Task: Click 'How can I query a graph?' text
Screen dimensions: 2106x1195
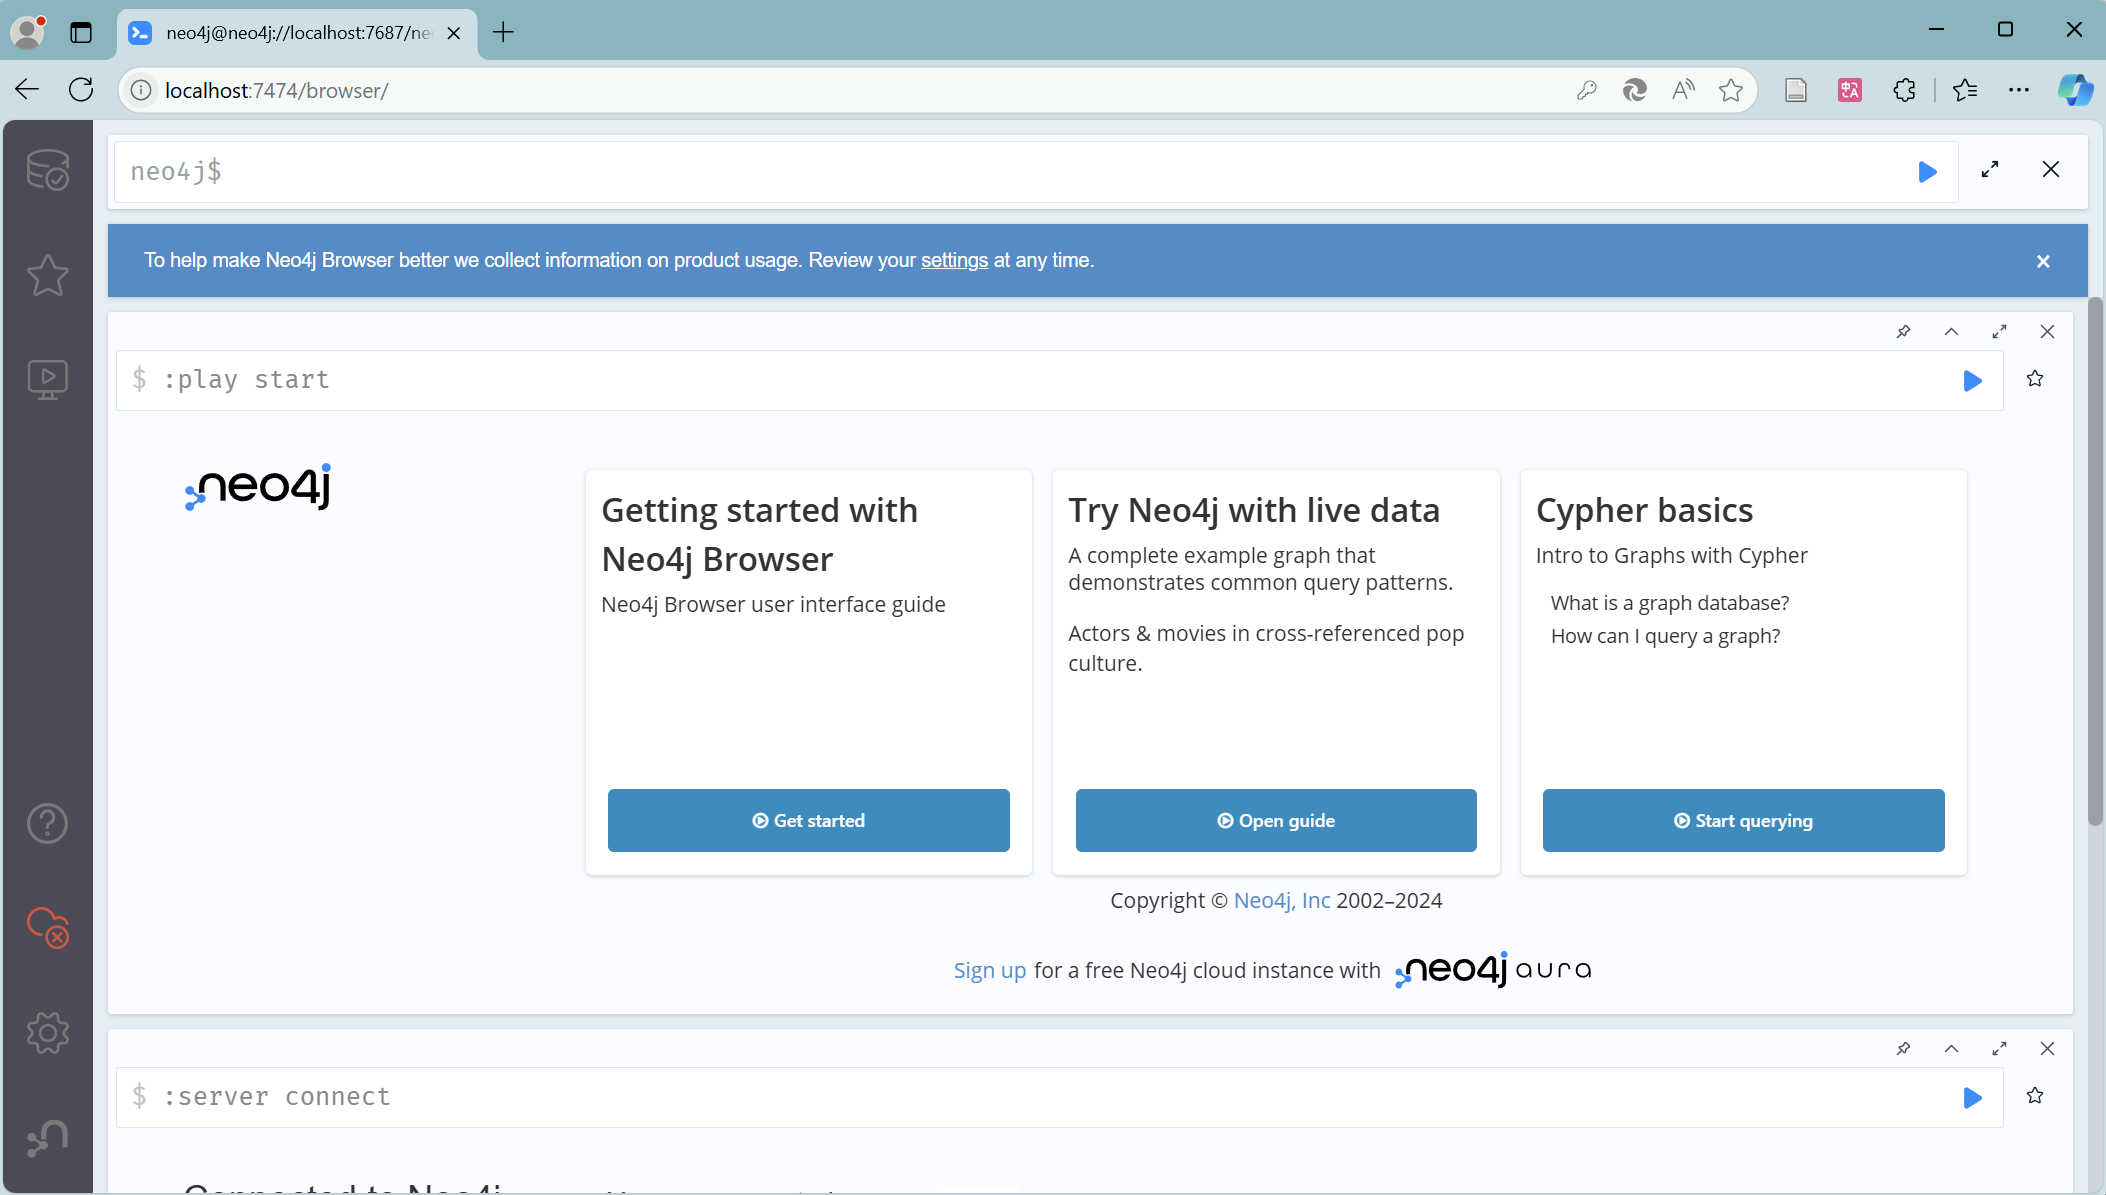Action: [x=1665, y=636]
